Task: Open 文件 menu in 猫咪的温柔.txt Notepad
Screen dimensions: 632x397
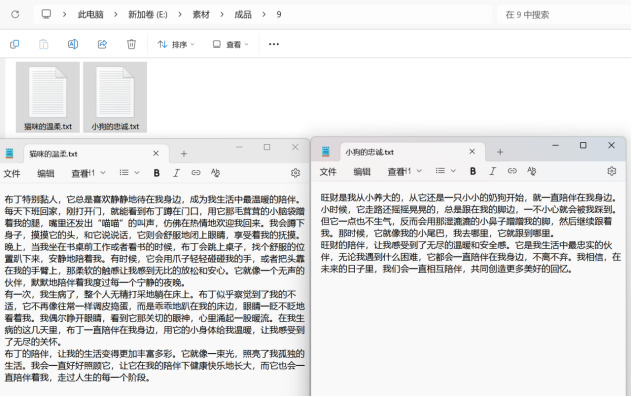Action: (12, 173)
